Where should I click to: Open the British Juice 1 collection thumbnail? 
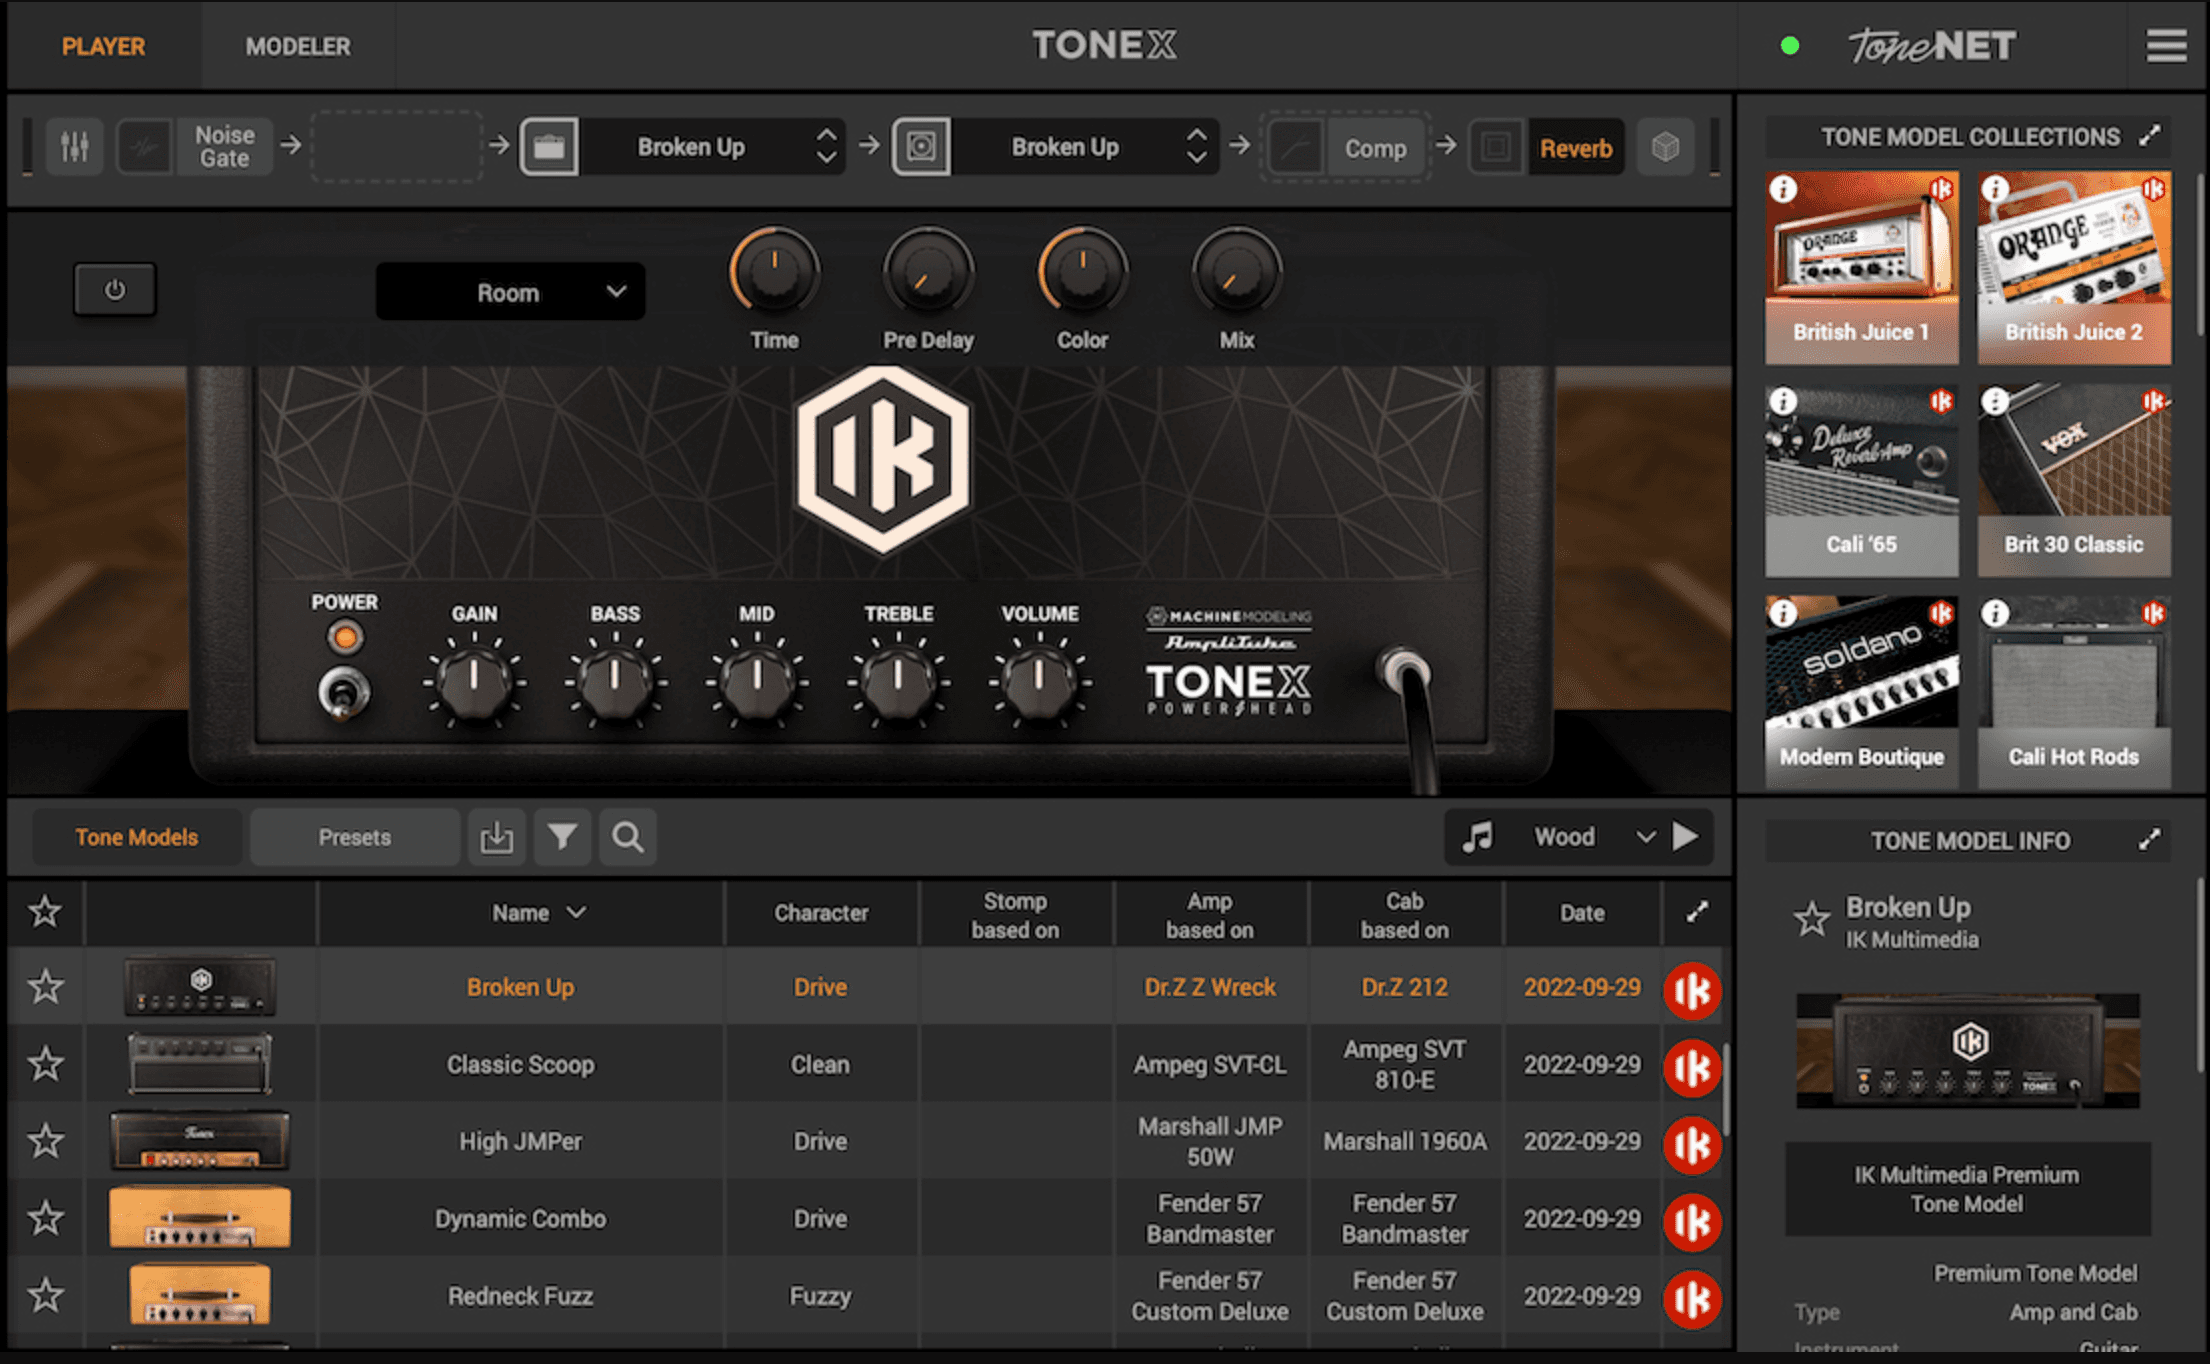tap(1861, 267)
